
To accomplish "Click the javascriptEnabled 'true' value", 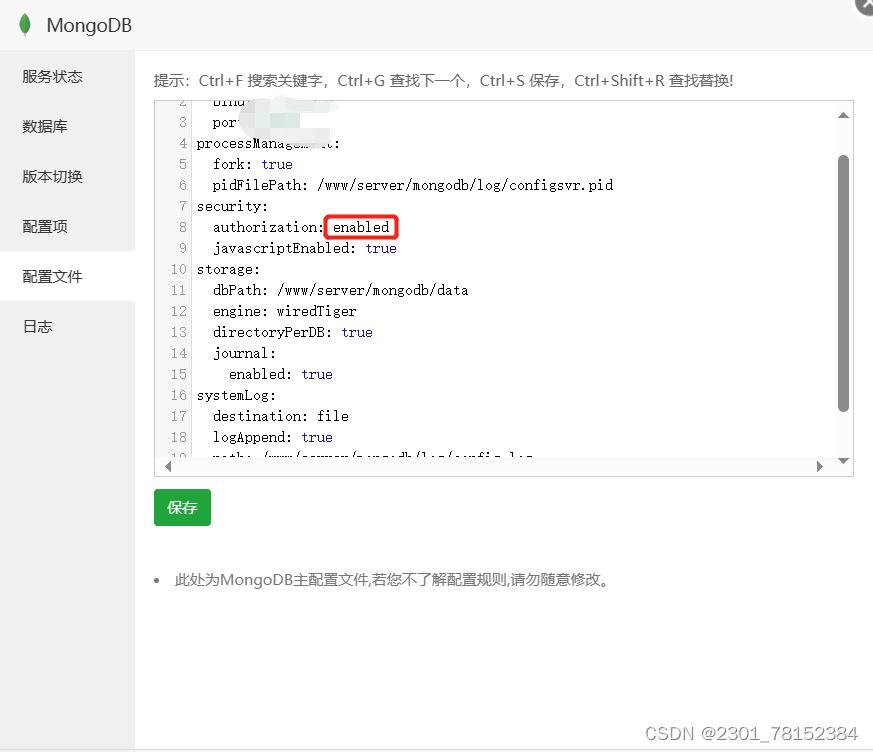I will 381,248.
